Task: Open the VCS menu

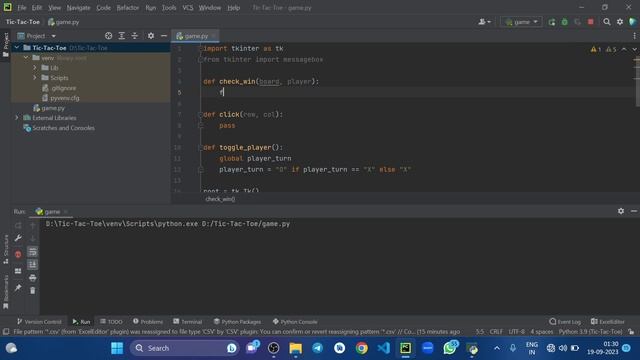Action: (x=188, y=8)
